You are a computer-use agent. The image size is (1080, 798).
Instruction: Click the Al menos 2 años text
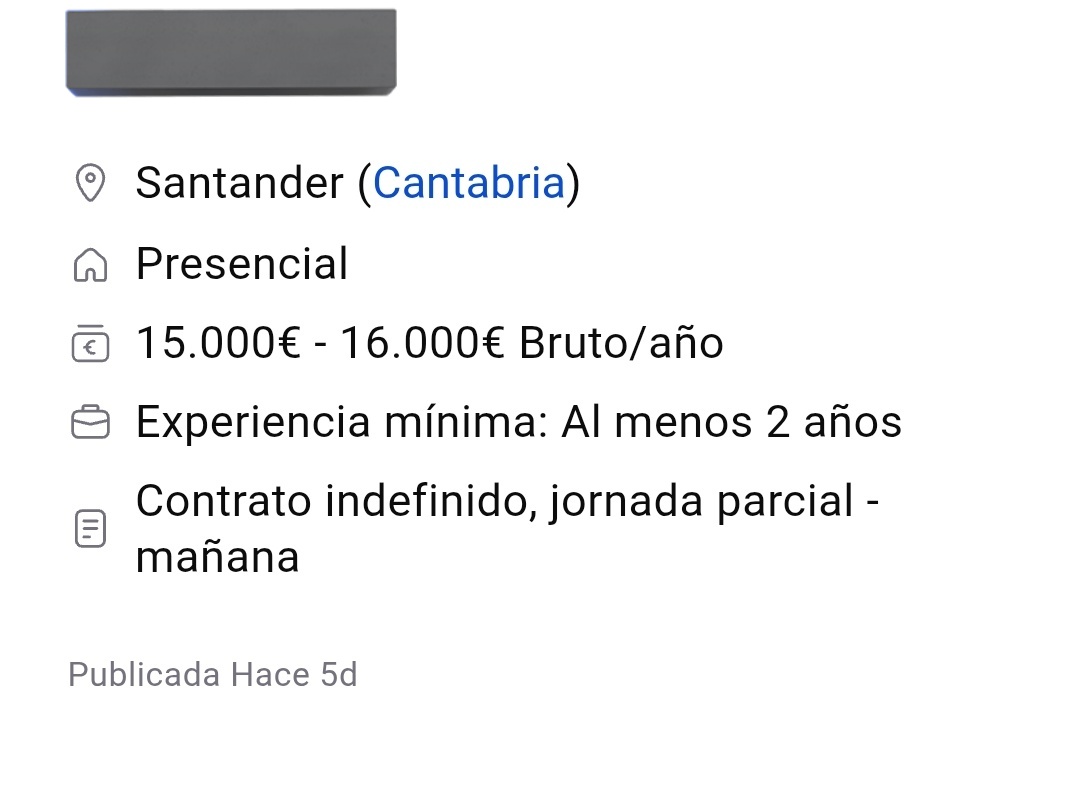731,422
